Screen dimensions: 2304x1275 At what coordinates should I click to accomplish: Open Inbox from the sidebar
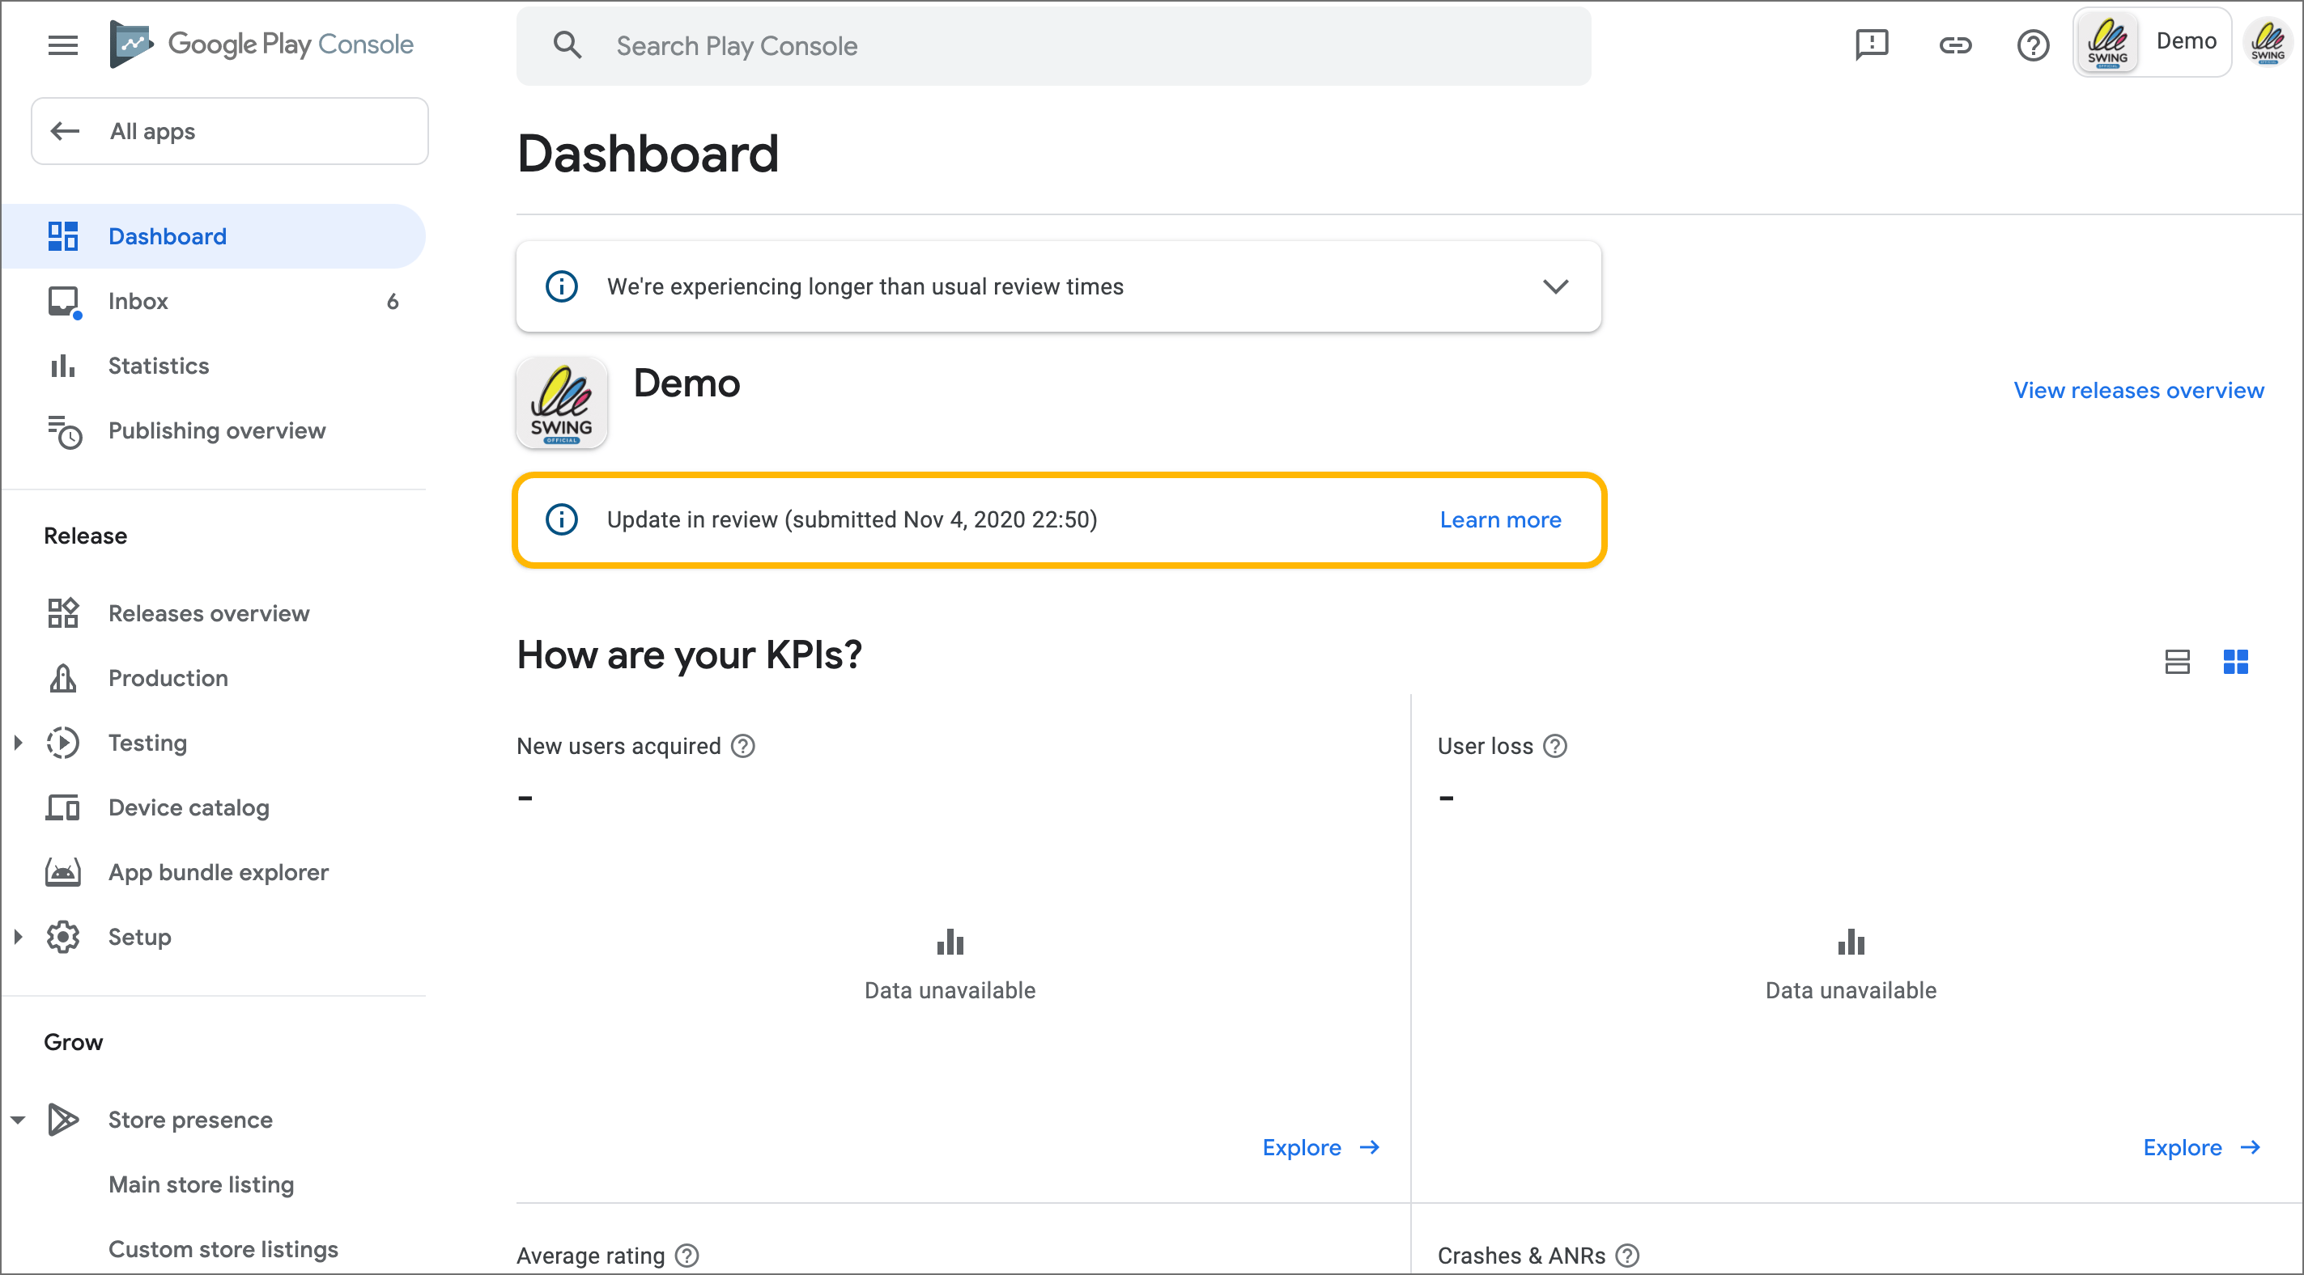138,301
